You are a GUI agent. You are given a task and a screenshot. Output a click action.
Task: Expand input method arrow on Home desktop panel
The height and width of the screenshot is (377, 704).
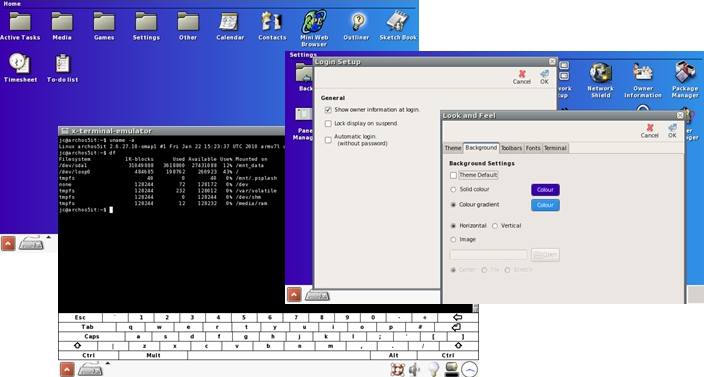point(48,237)
